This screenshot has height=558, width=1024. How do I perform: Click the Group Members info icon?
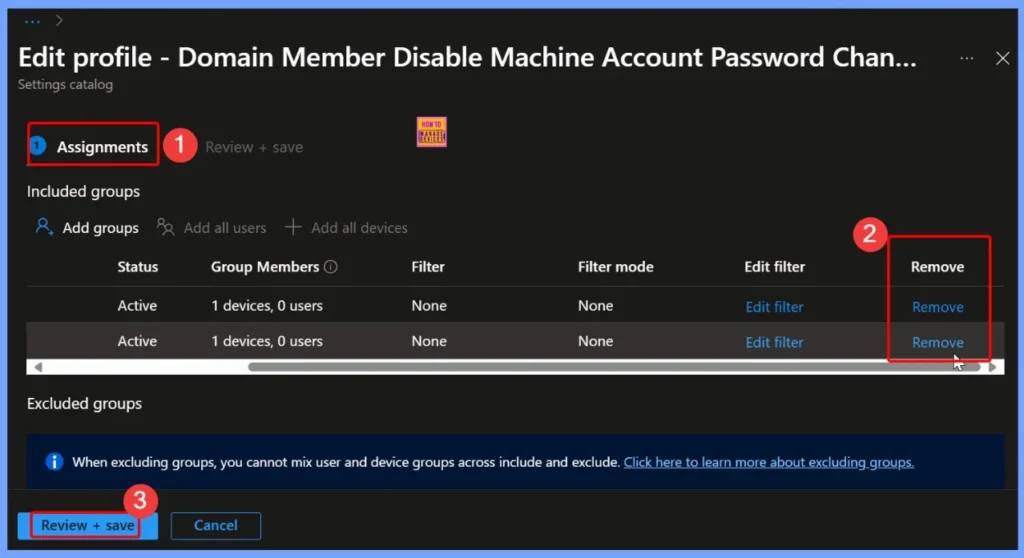pyautogui.click(x=331, y=267)
